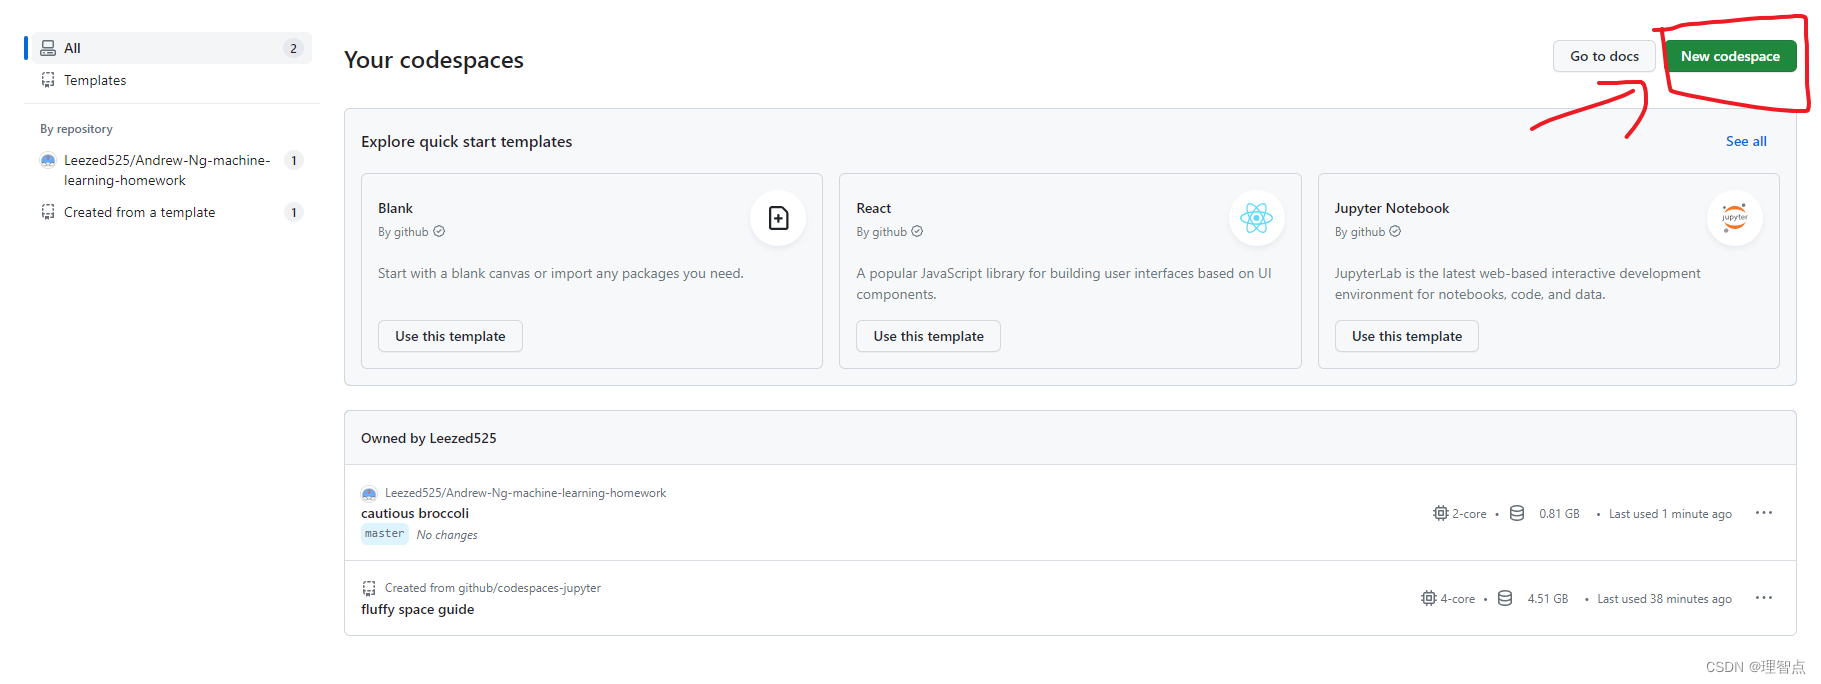Open options menu for fluffy space guide

click(1764, 598)
